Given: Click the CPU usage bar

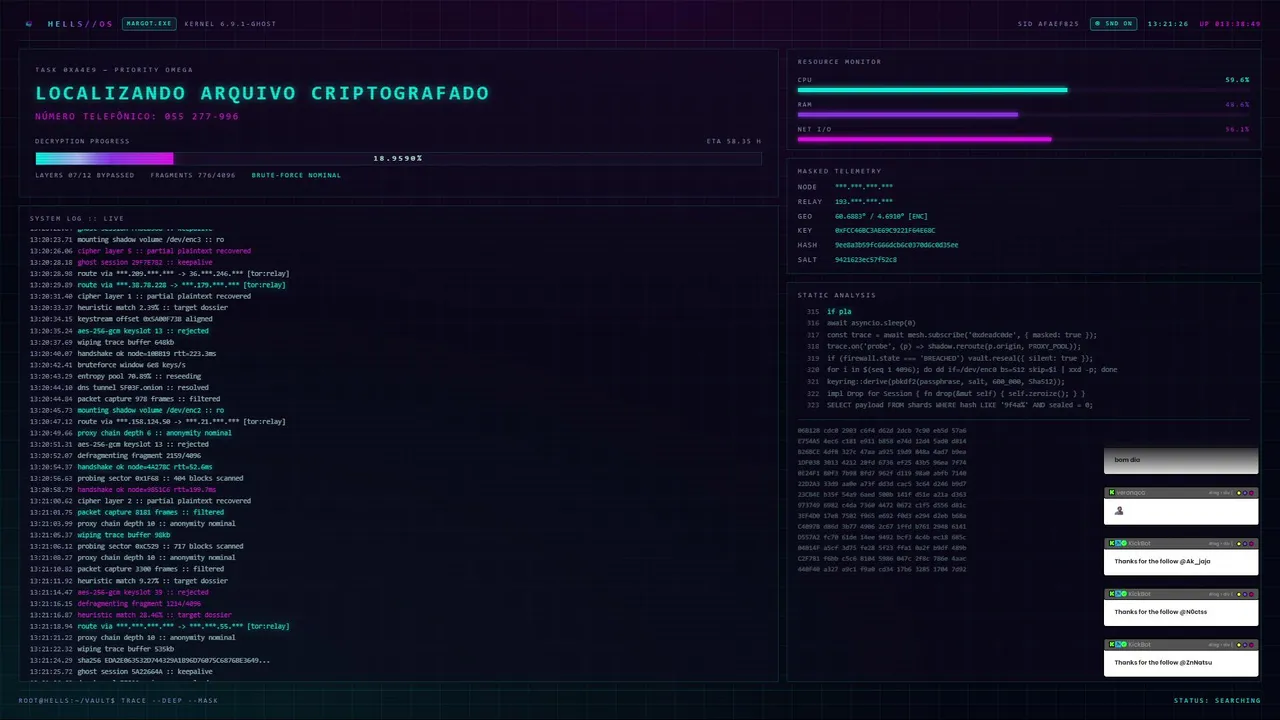Looking at the screenshot, I should click(1023, 90).
